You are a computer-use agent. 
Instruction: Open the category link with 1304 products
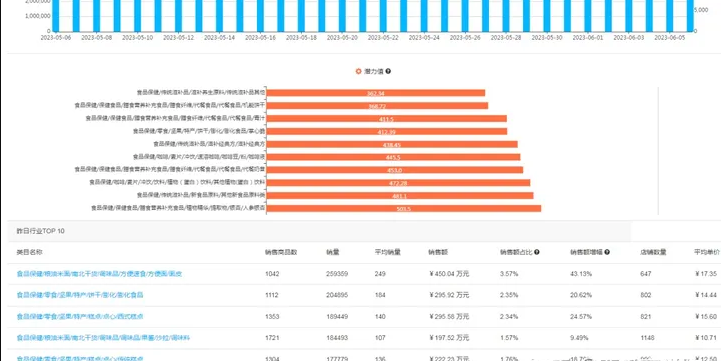[x=80, y=359]
